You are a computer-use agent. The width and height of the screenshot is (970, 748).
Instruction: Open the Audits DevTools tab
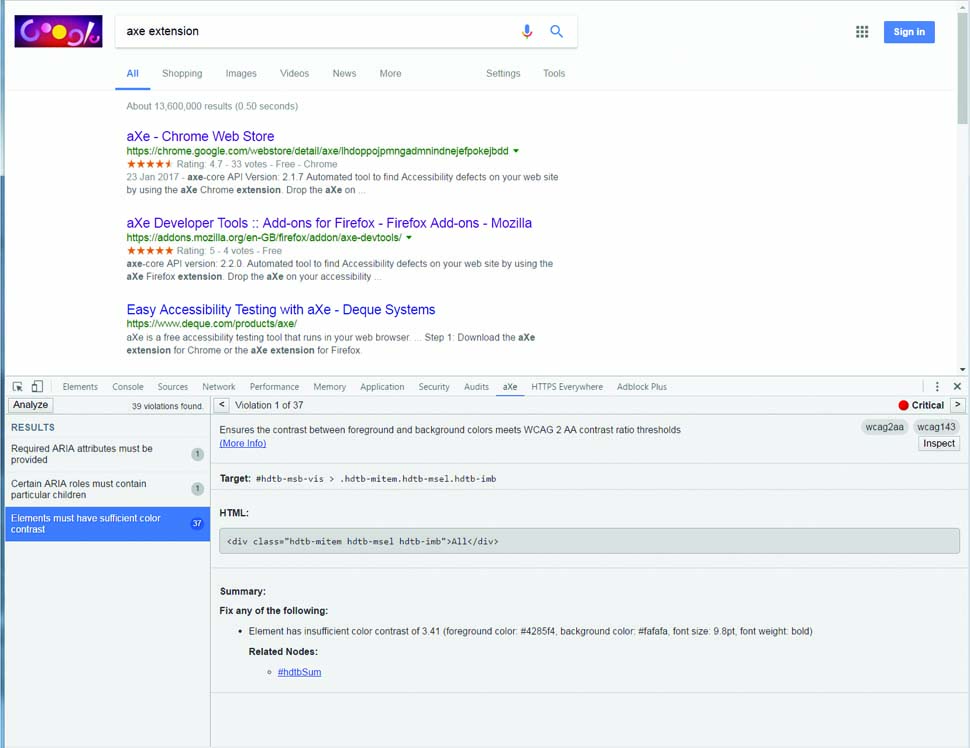tap(476, 387)
